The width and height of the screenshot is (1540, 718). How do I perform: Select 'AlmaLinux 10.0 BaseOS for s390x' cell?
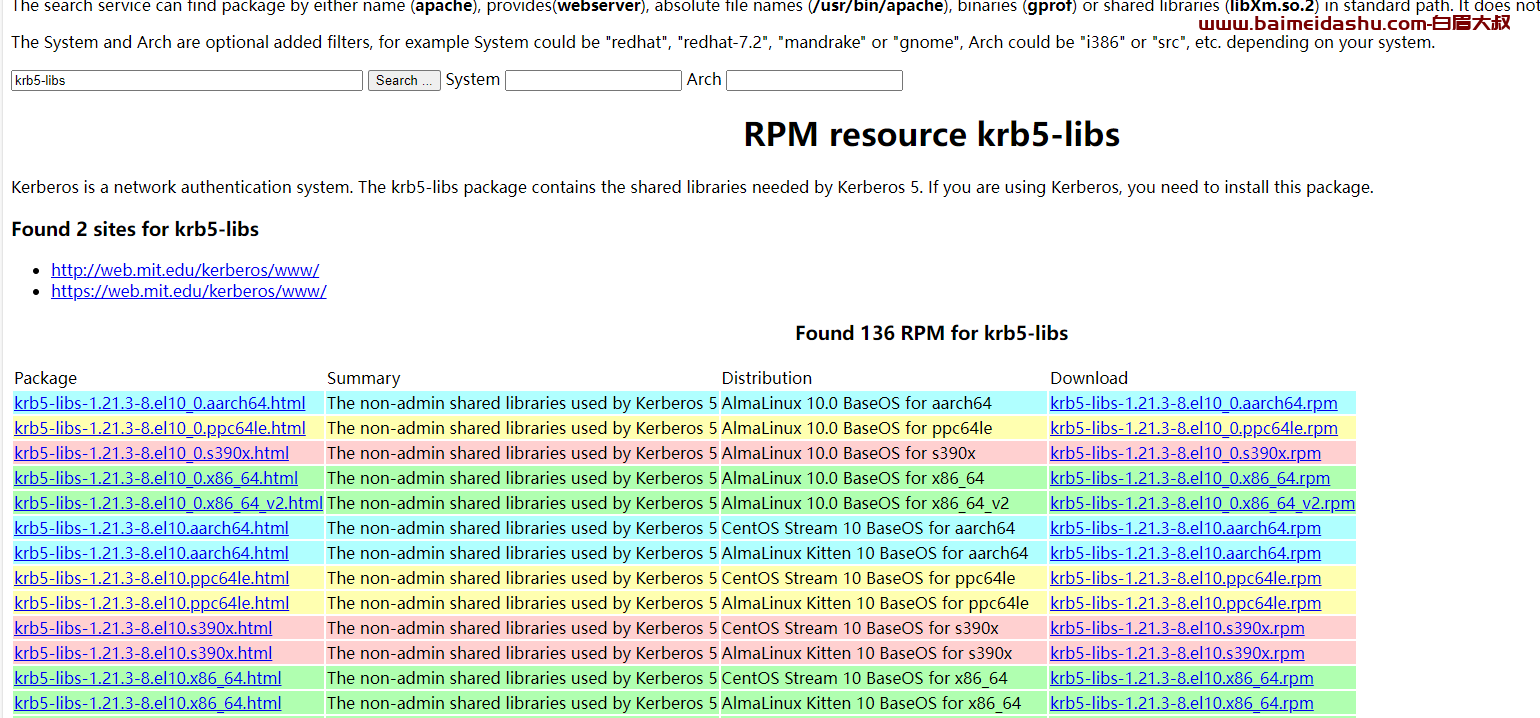point(884,453)
